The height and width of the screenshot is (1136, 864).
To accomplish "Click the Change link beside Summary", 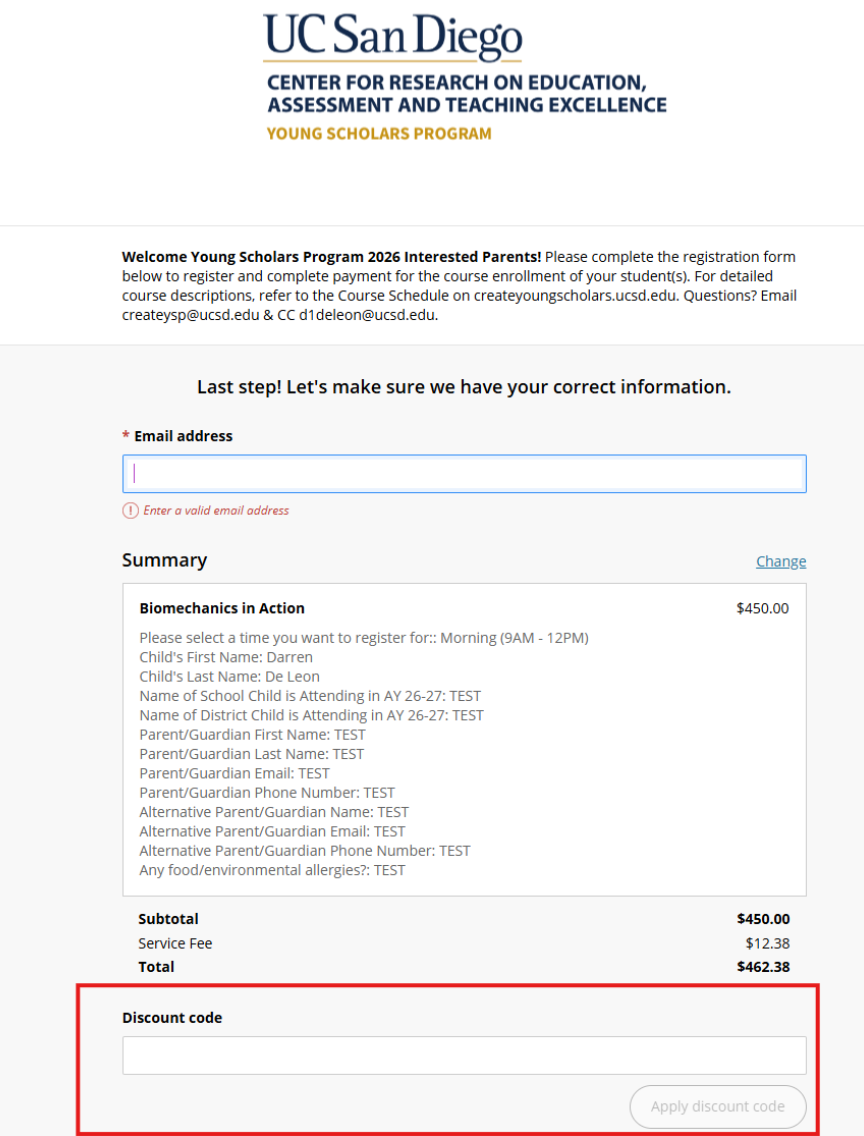I will click(x=781, y=561).
